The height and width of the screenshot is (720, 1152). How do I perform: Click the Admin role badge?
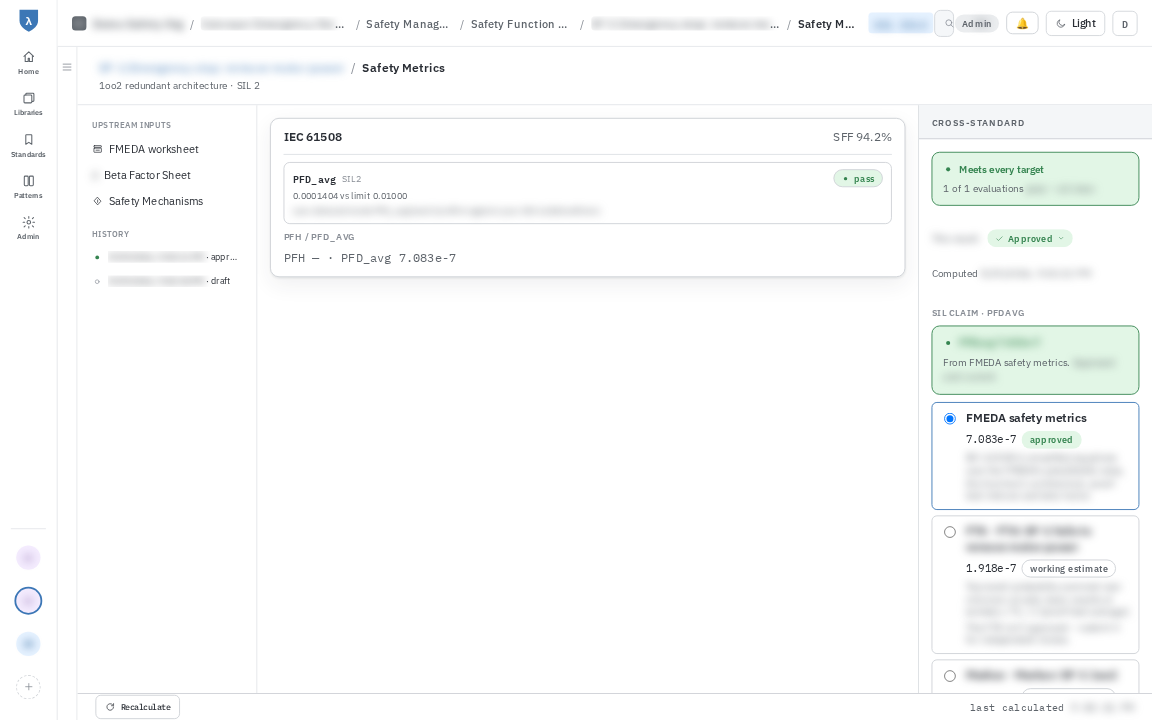[976, 24]
